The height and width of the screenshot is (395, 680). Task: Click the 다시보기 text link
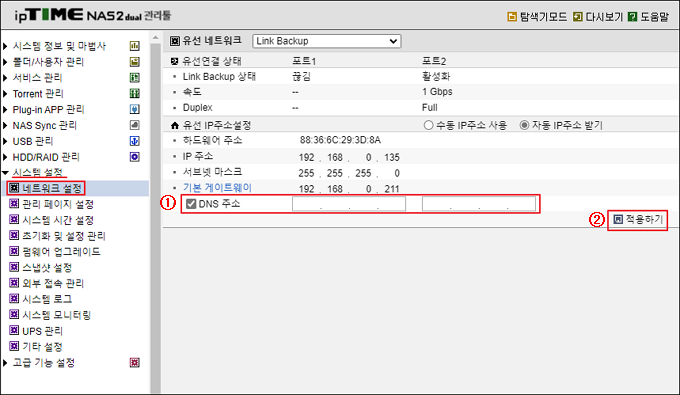[x=604, y=17]
